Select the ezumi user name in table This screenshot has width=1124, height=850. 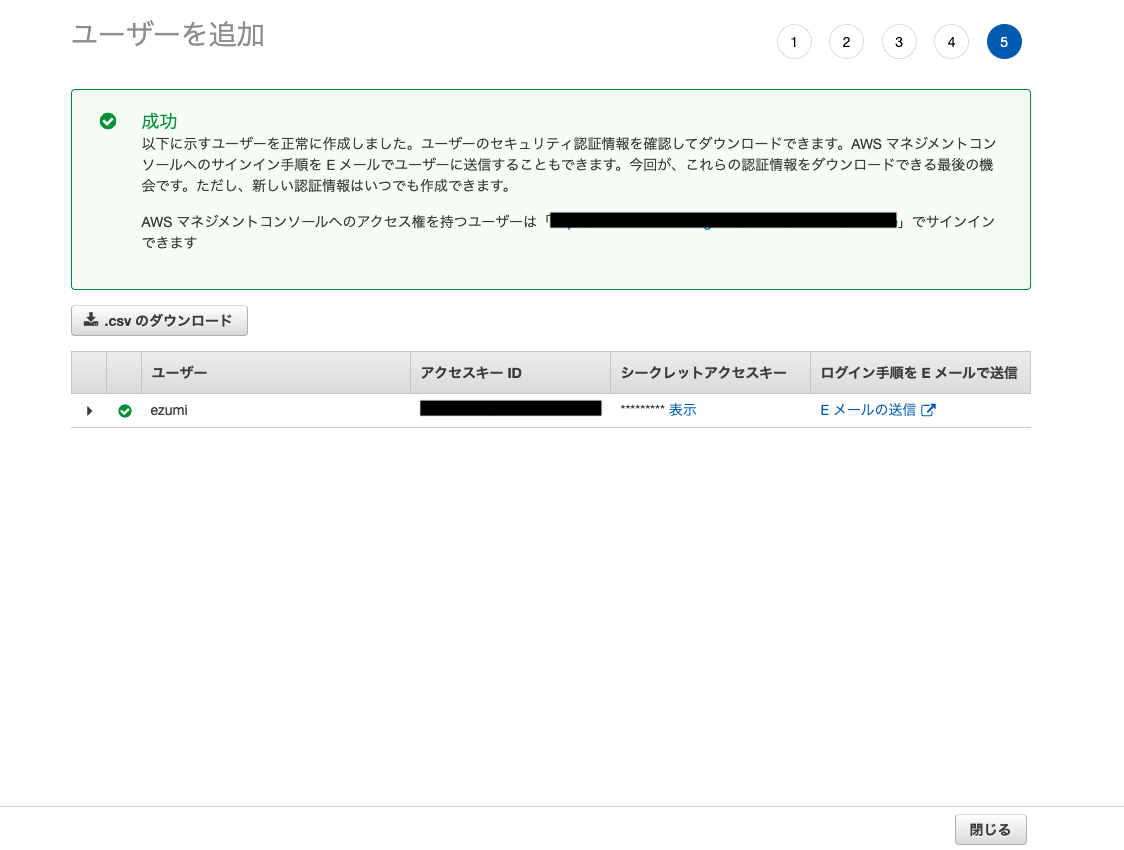(169, 410)
